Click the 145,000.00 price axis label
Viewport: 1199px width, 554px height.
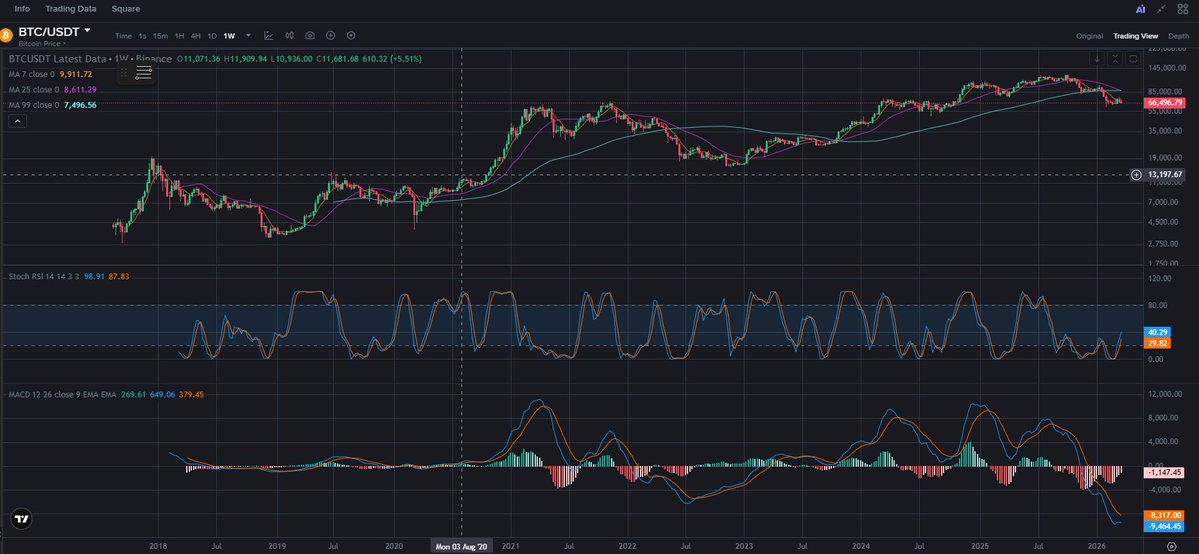(1165, 68)
